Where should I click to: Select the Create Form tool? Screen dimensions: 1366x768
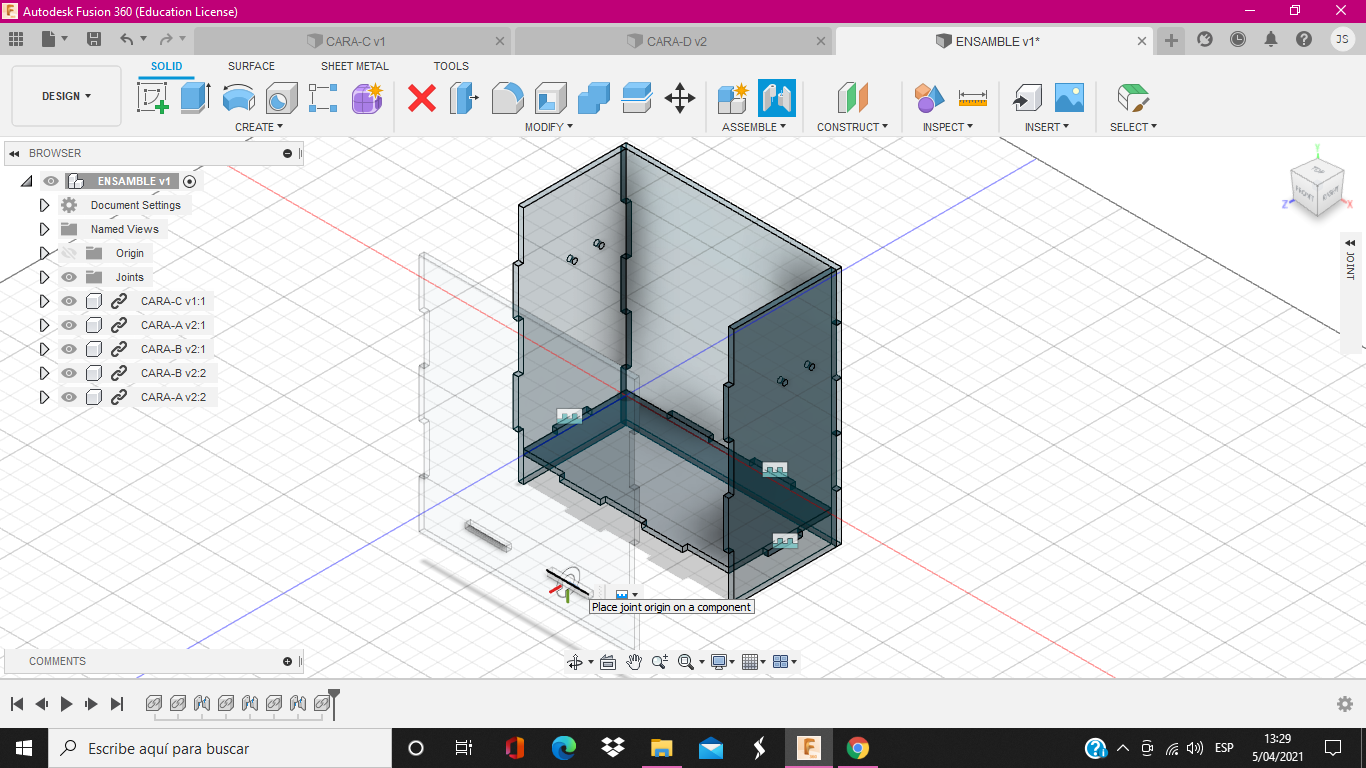coord(367,98)
